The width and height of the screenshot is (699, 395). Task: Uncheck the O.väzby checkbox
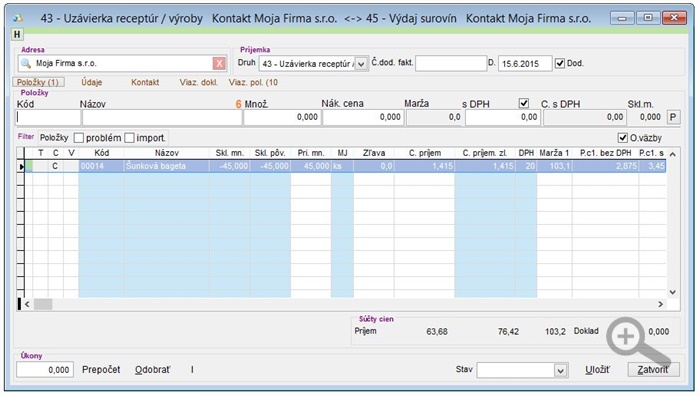click(x=623, y=138)
